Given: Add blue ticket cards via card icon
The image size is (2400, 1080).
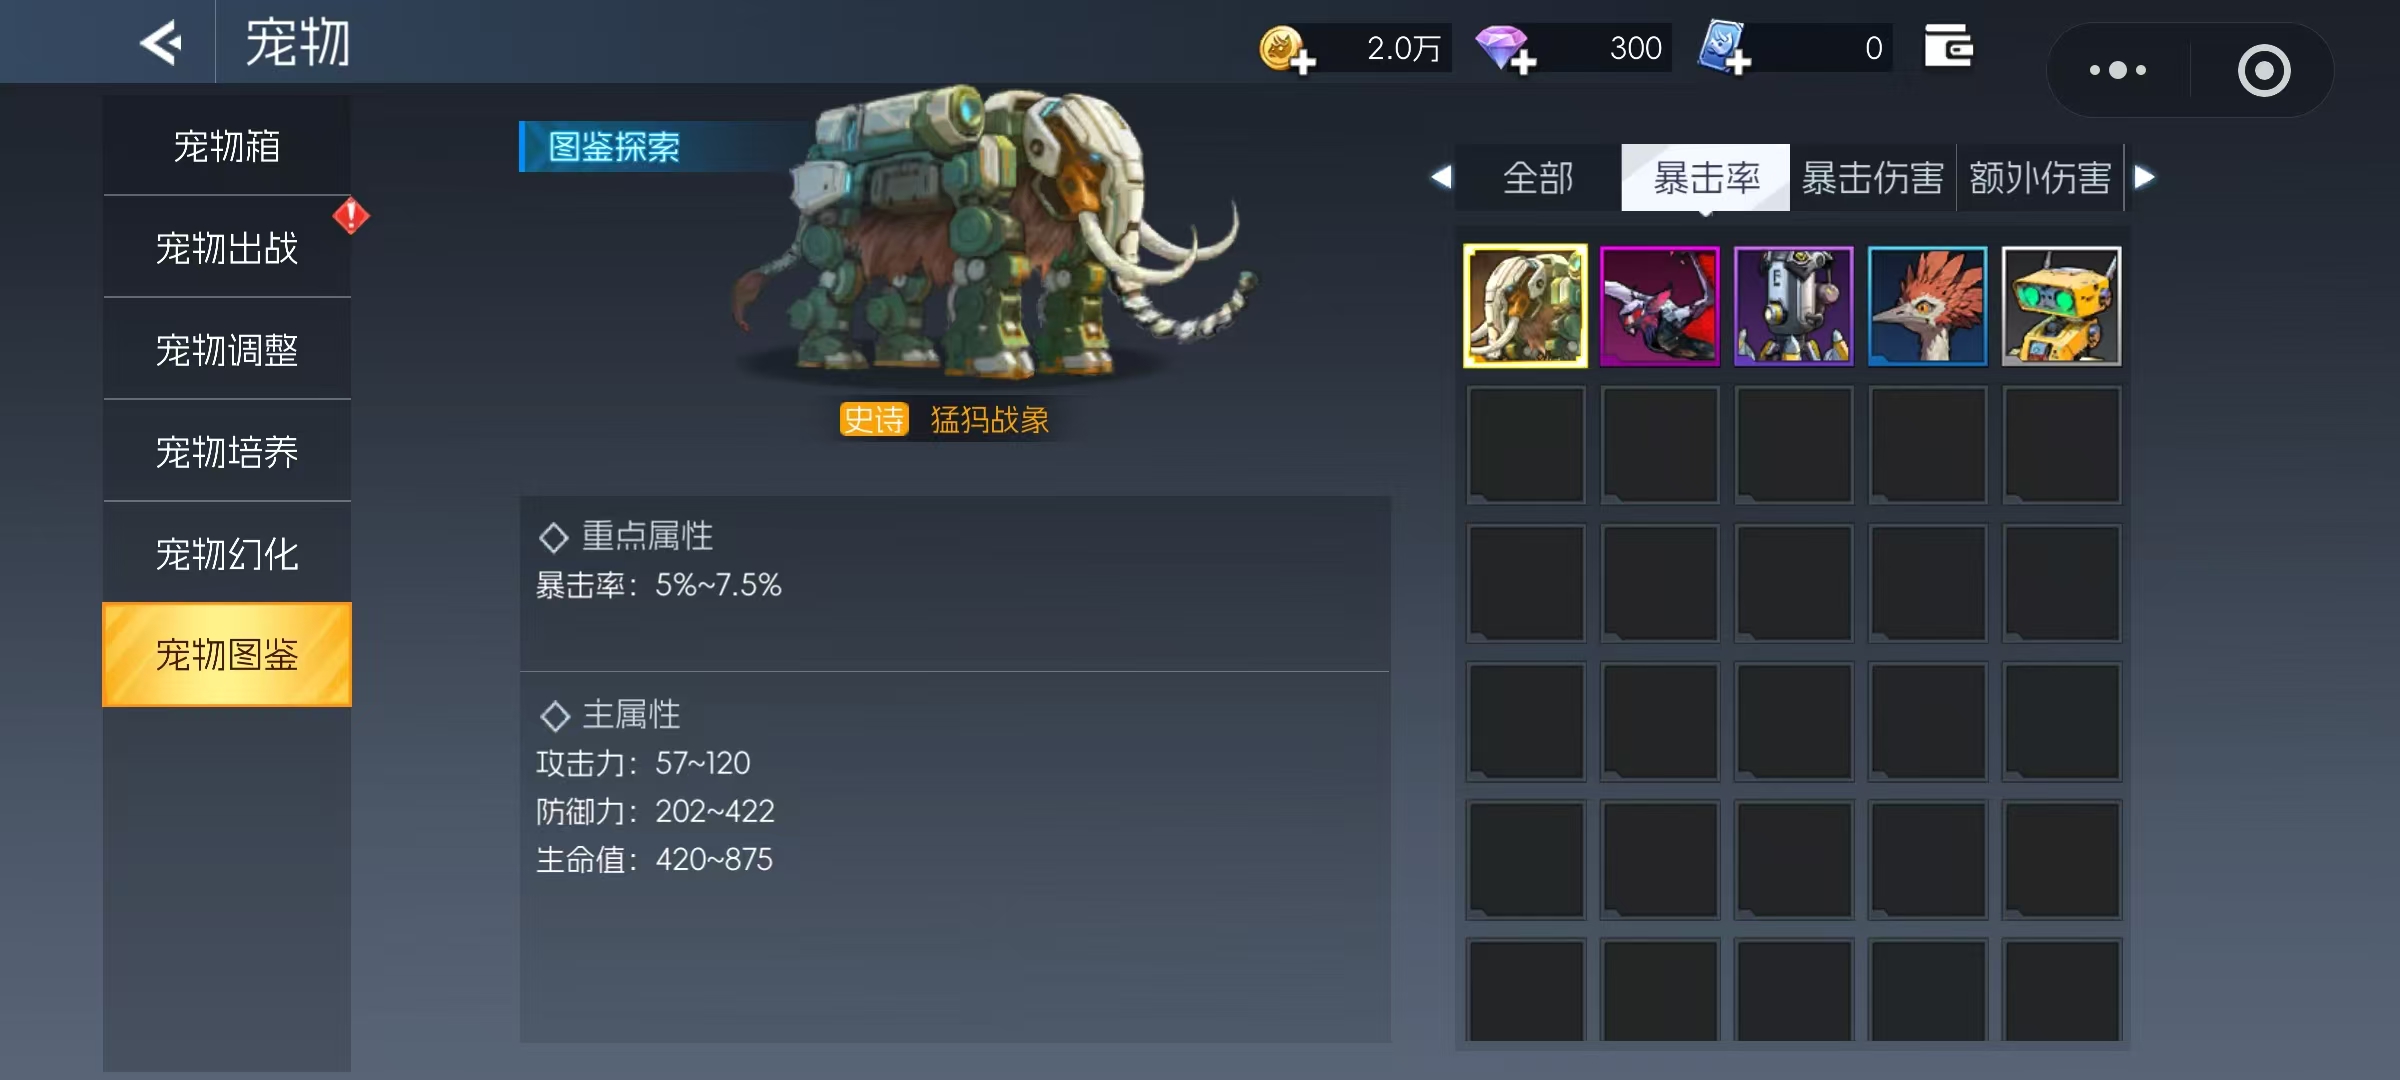Looking at the screenshot, I should click(x=1725, y=48).
